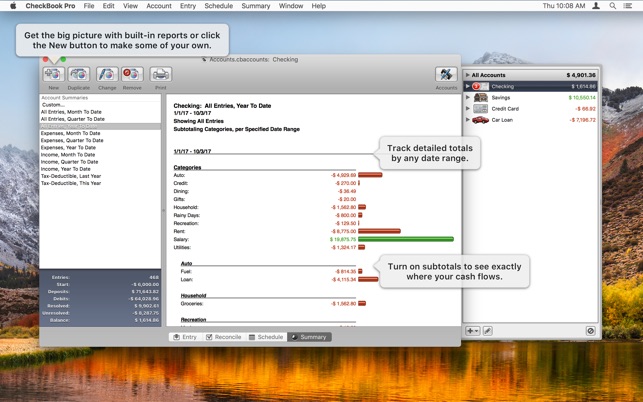The height and width of the screenshot is (402, 643).
Task: Click the Car Loan red car icon
Action: point(481,120)
